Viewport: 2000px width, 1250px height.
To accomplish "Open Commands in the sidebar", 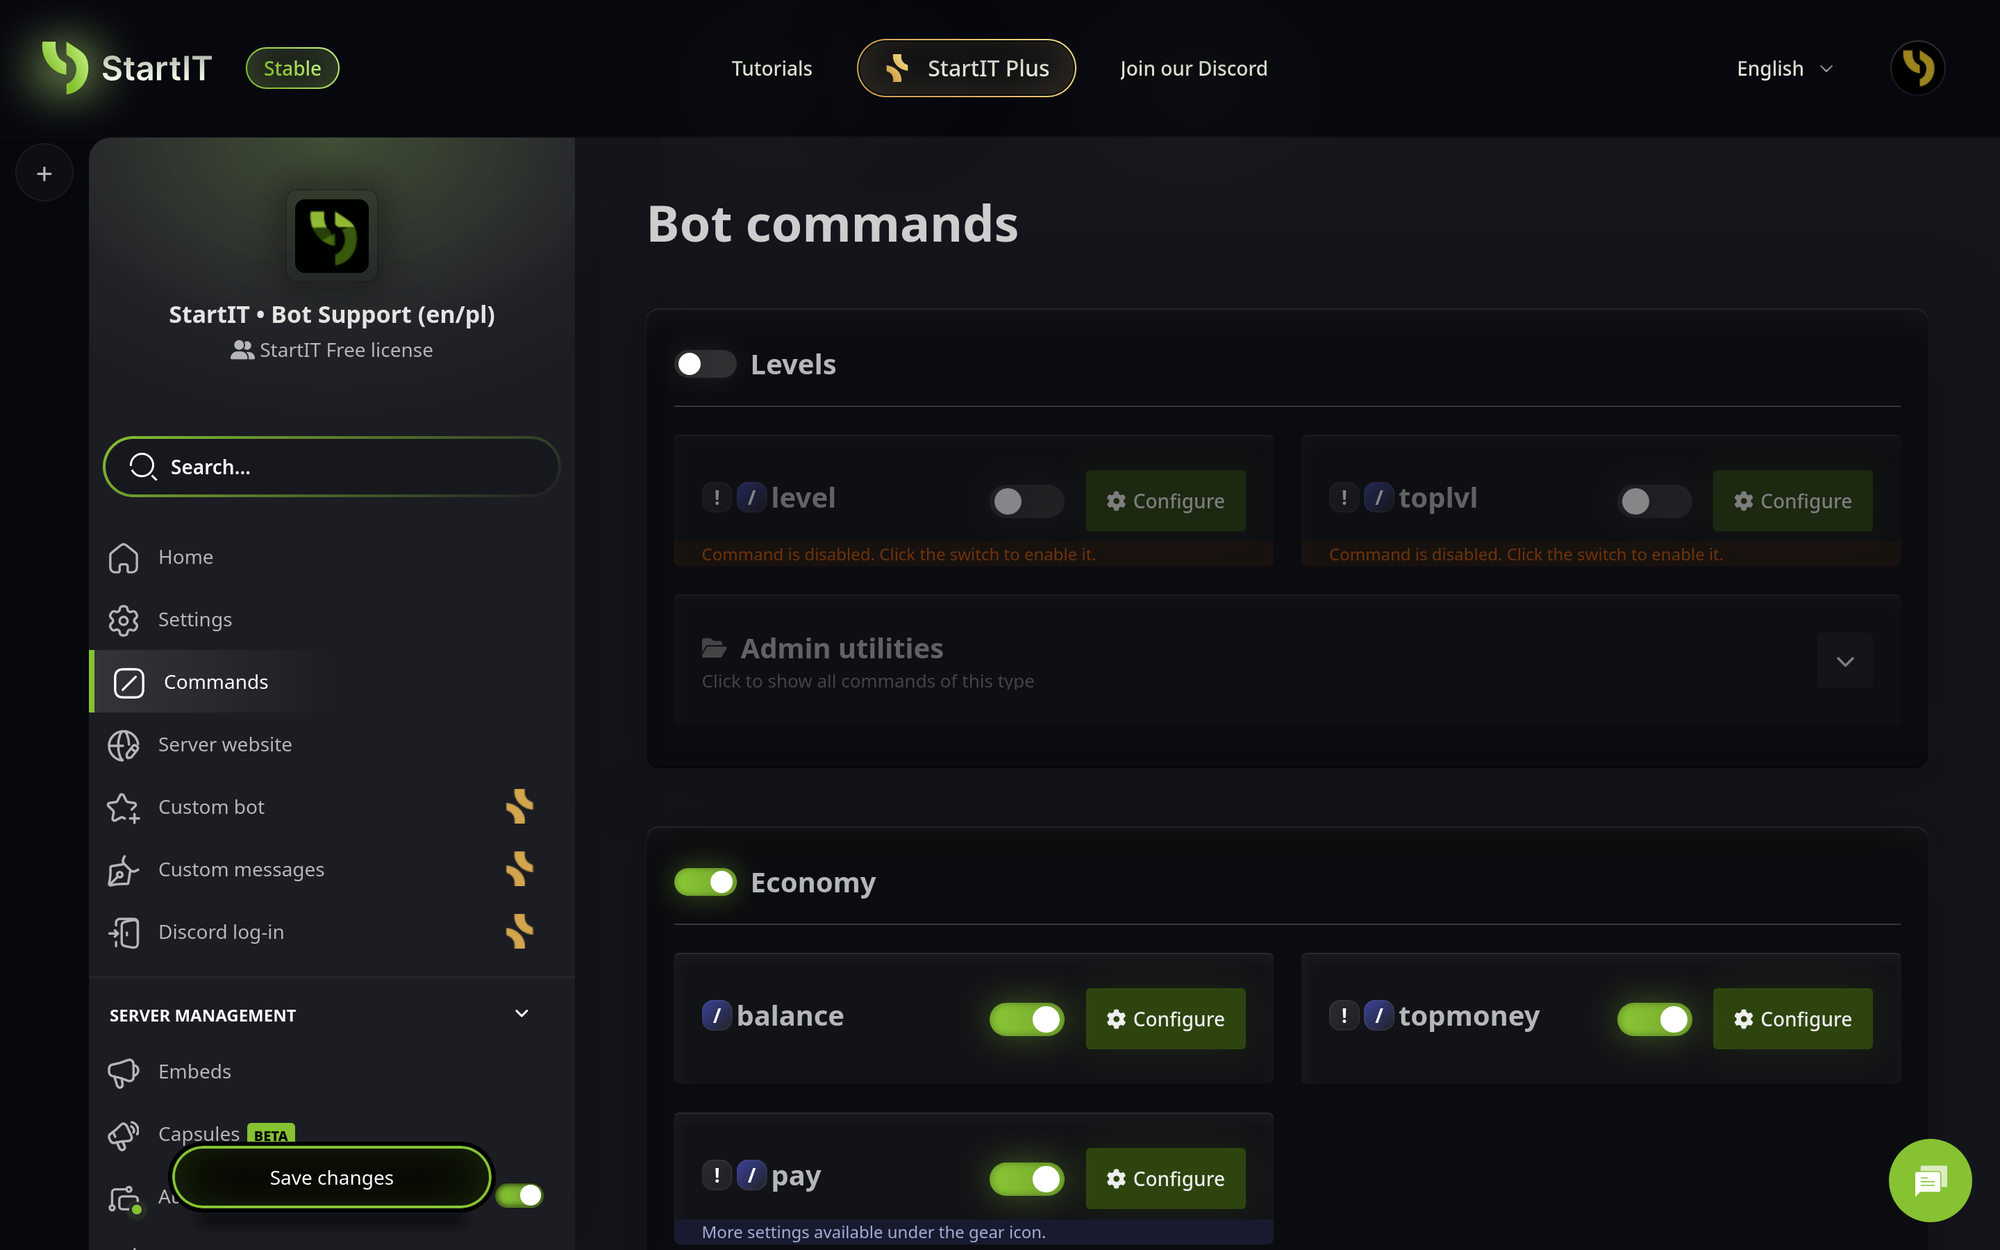I will (332, 682).
